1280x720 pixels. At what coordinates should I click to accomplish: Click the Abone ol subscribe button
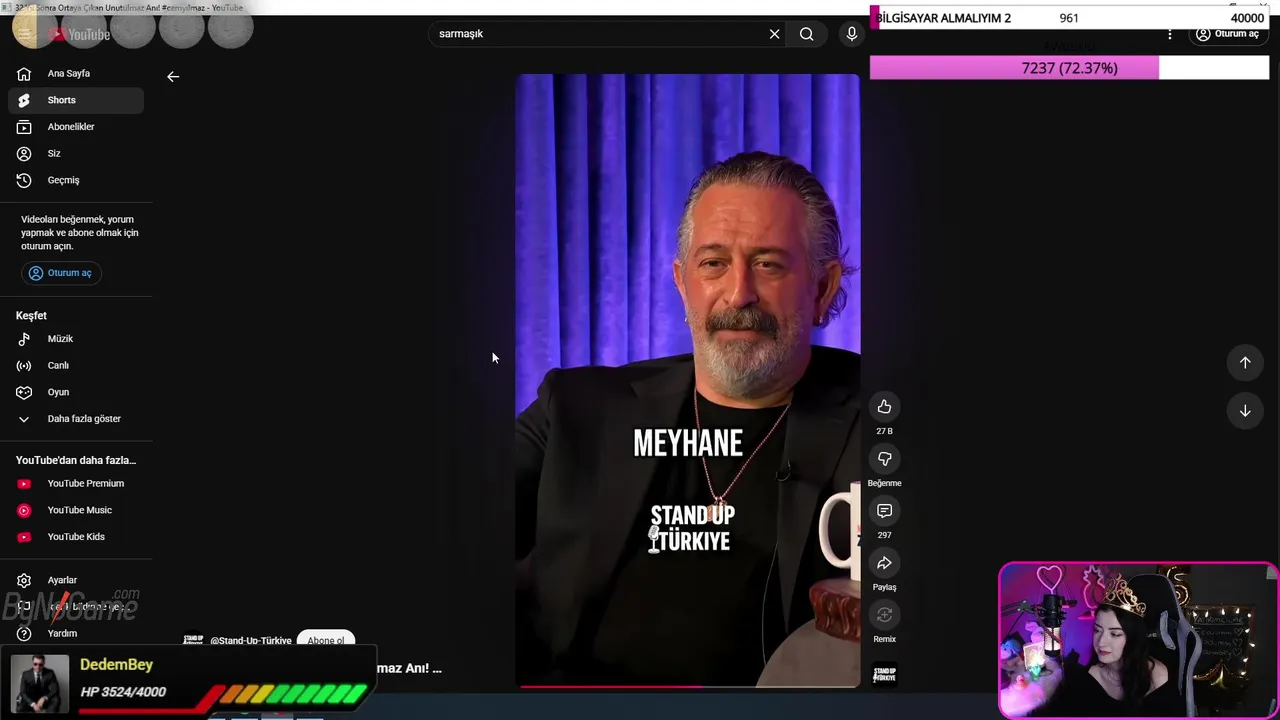326,640
